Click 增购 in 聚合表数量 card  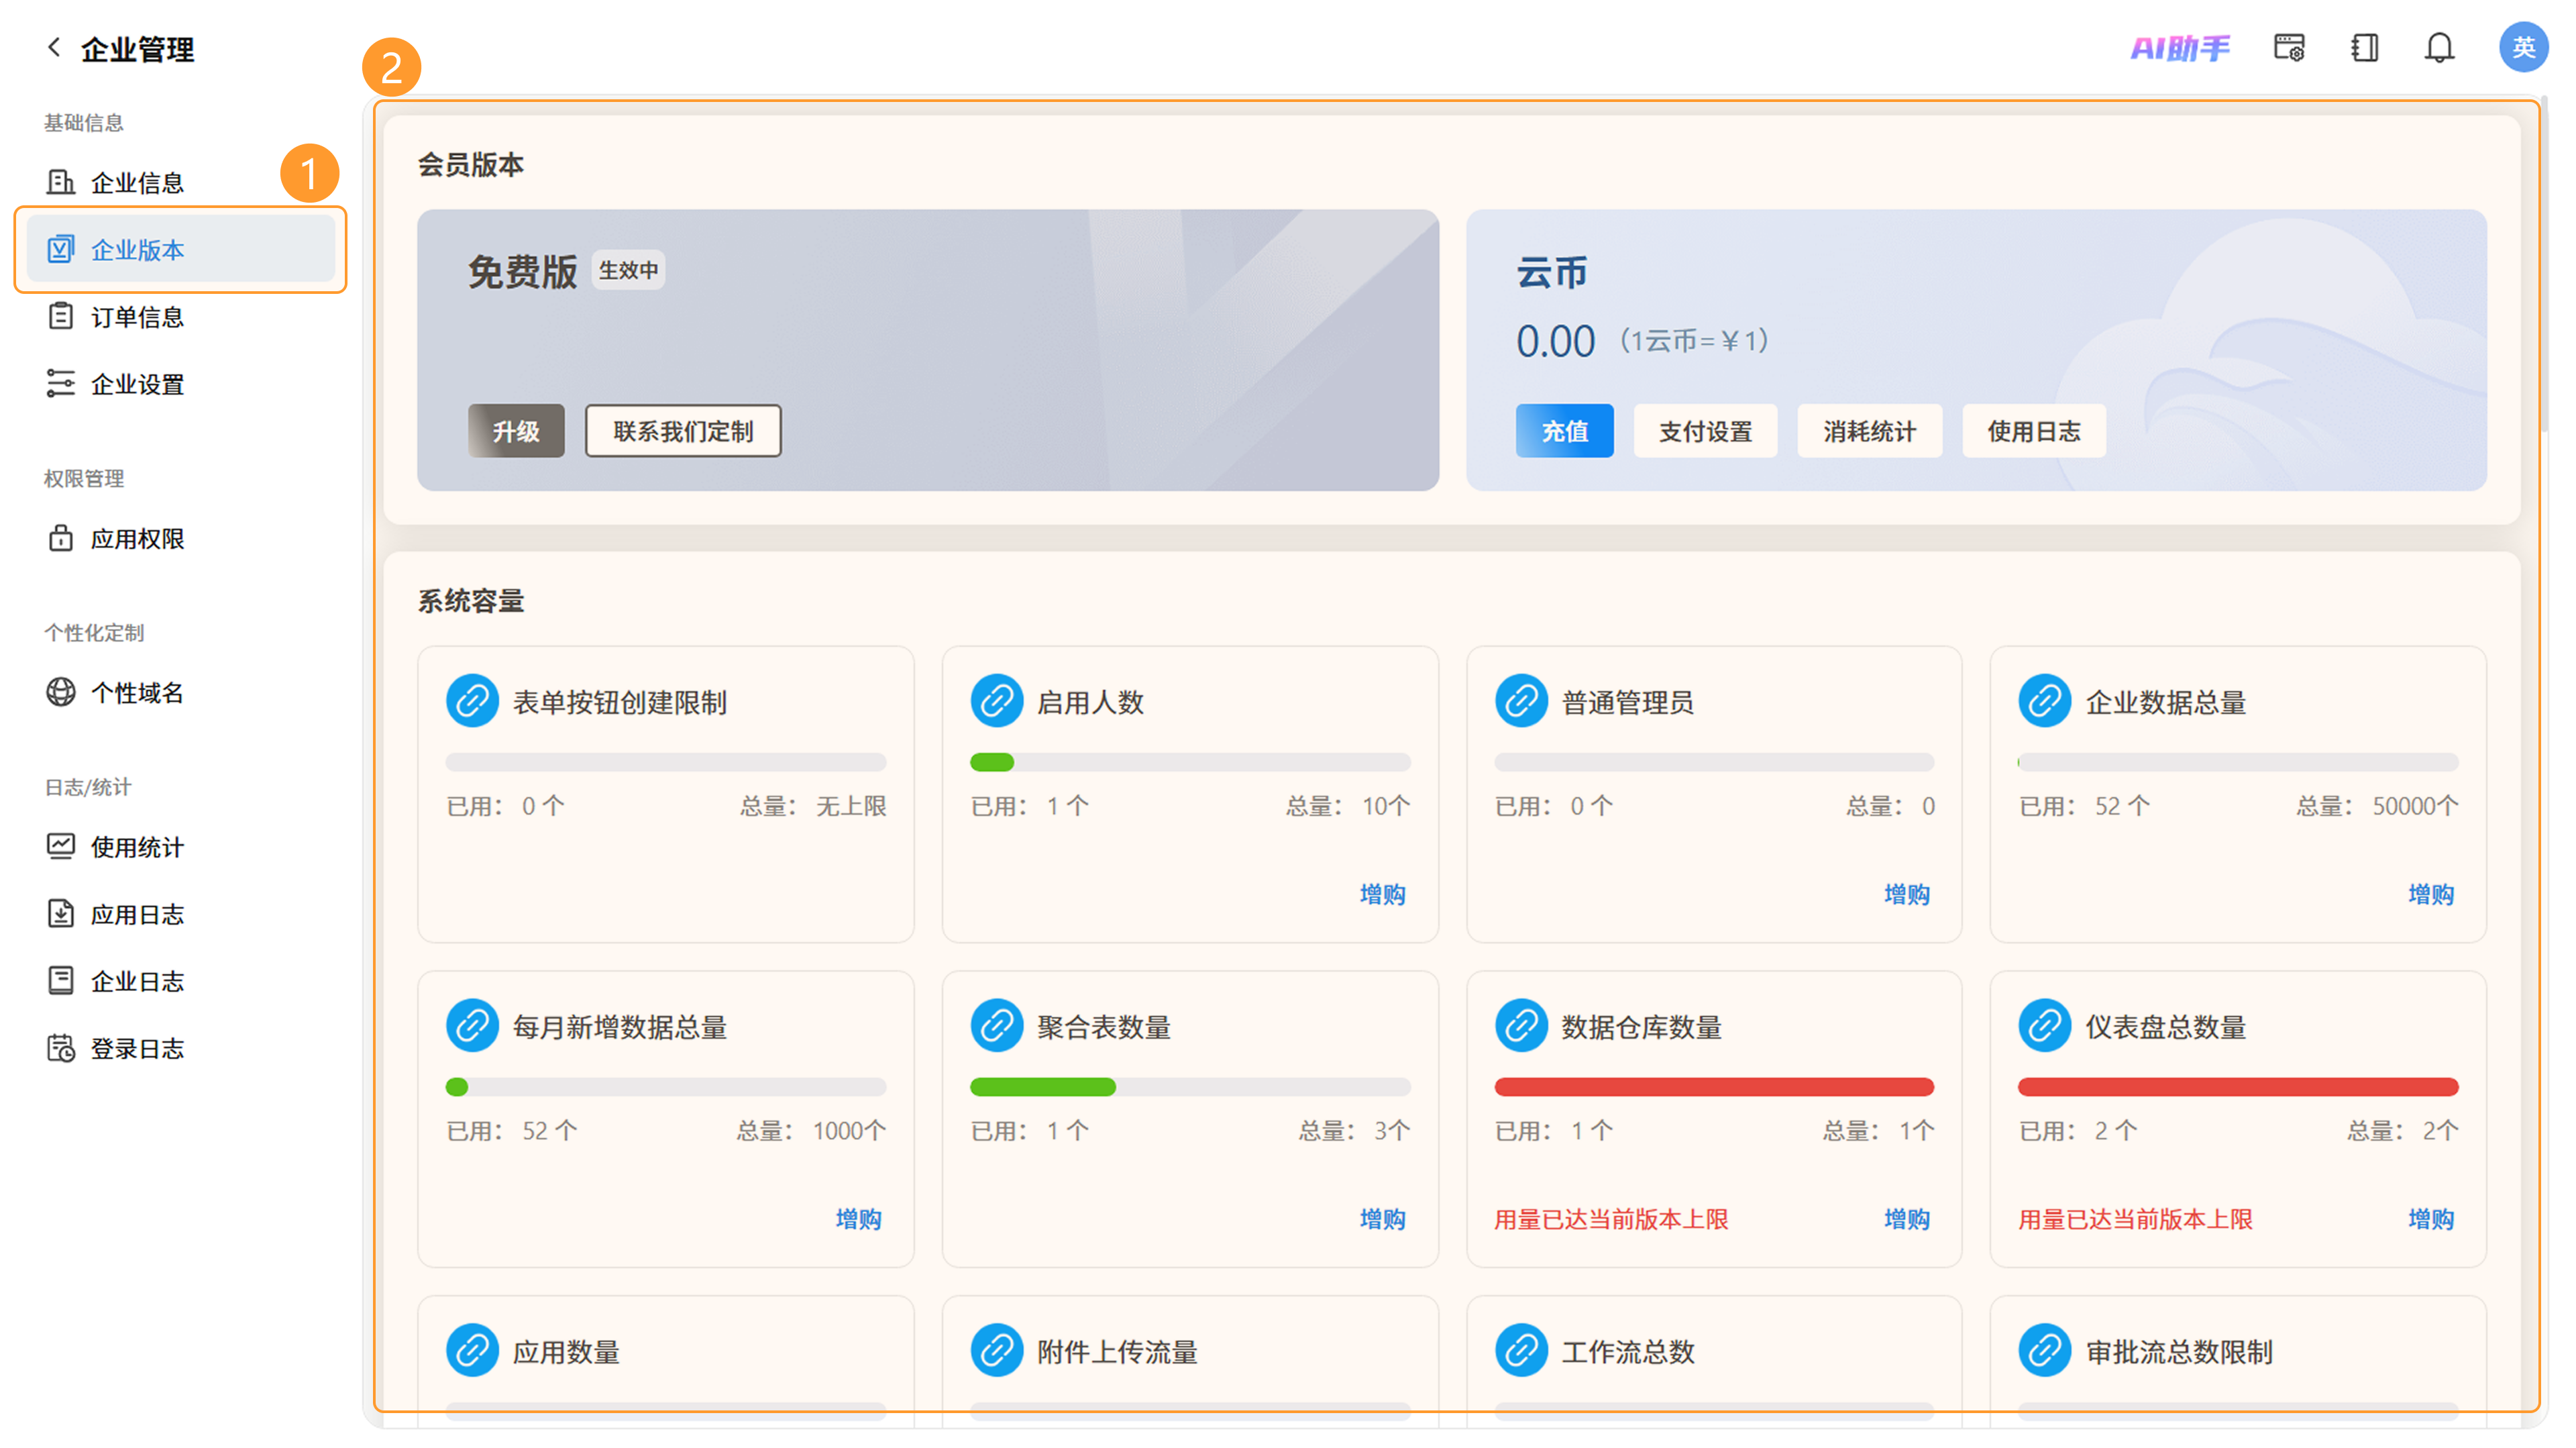1382,1218
